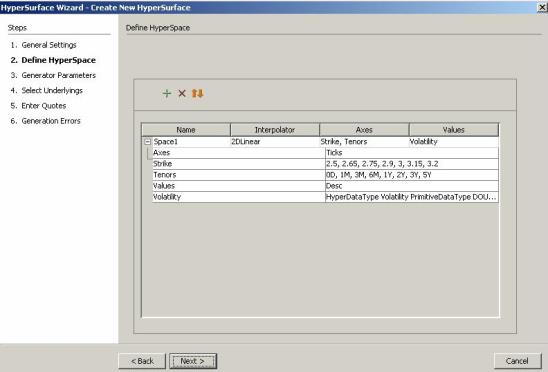Delete the selected space using the red X icon
The height and width of the screenshot is (372, 548).
point(182,93)
